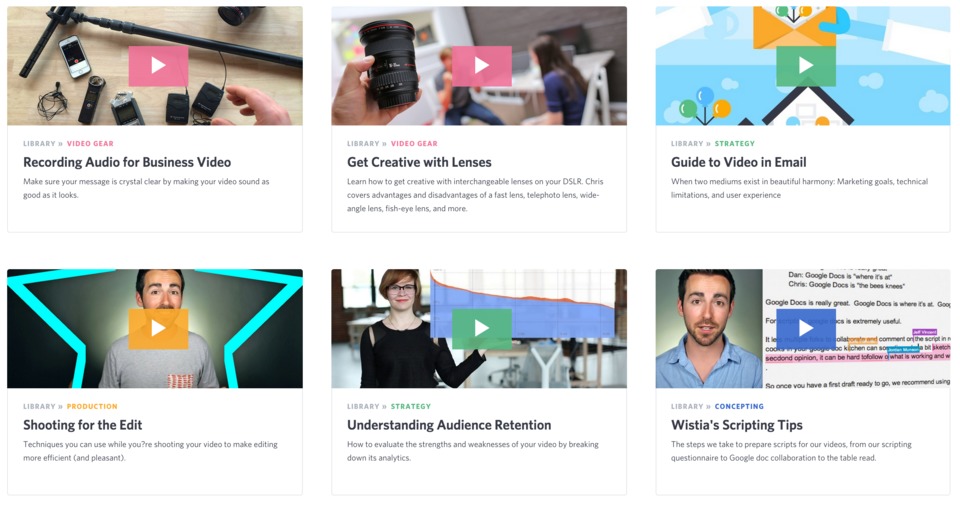Go to Library breadcrumb above Understanding Audience Retention

[363, 406]
